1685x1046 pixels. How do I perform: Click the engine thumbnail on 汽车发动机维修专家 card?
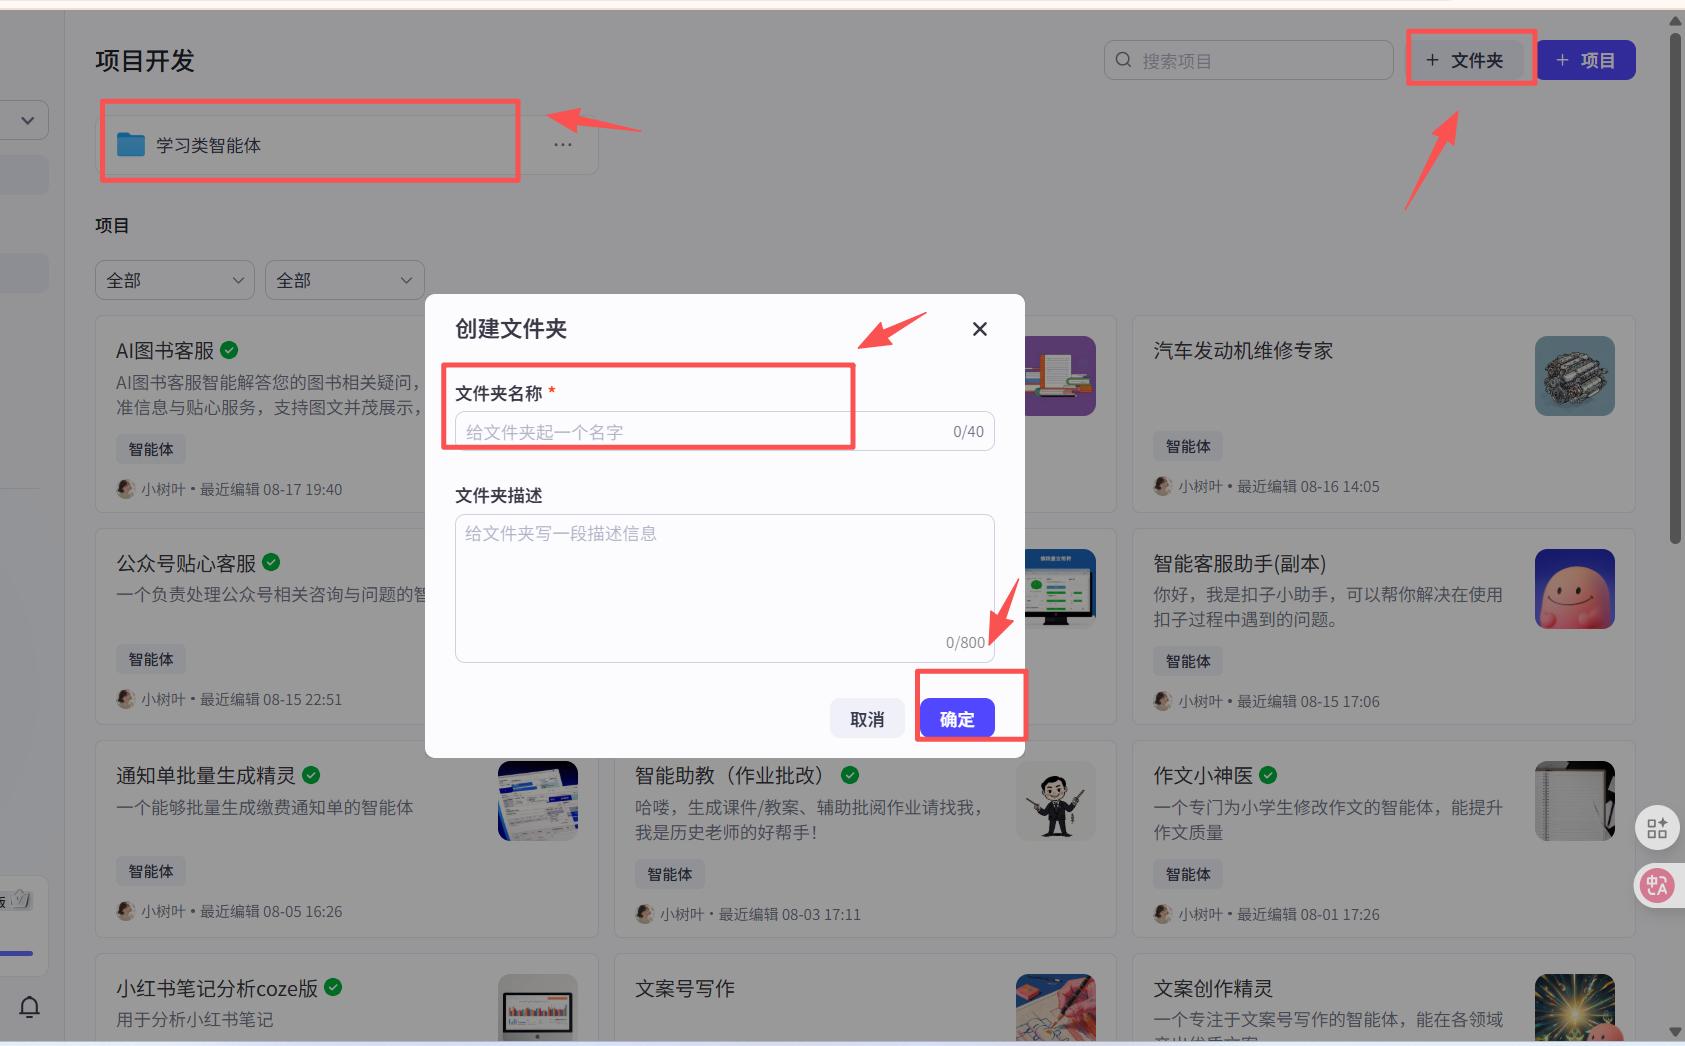(x=1574, y=376)
